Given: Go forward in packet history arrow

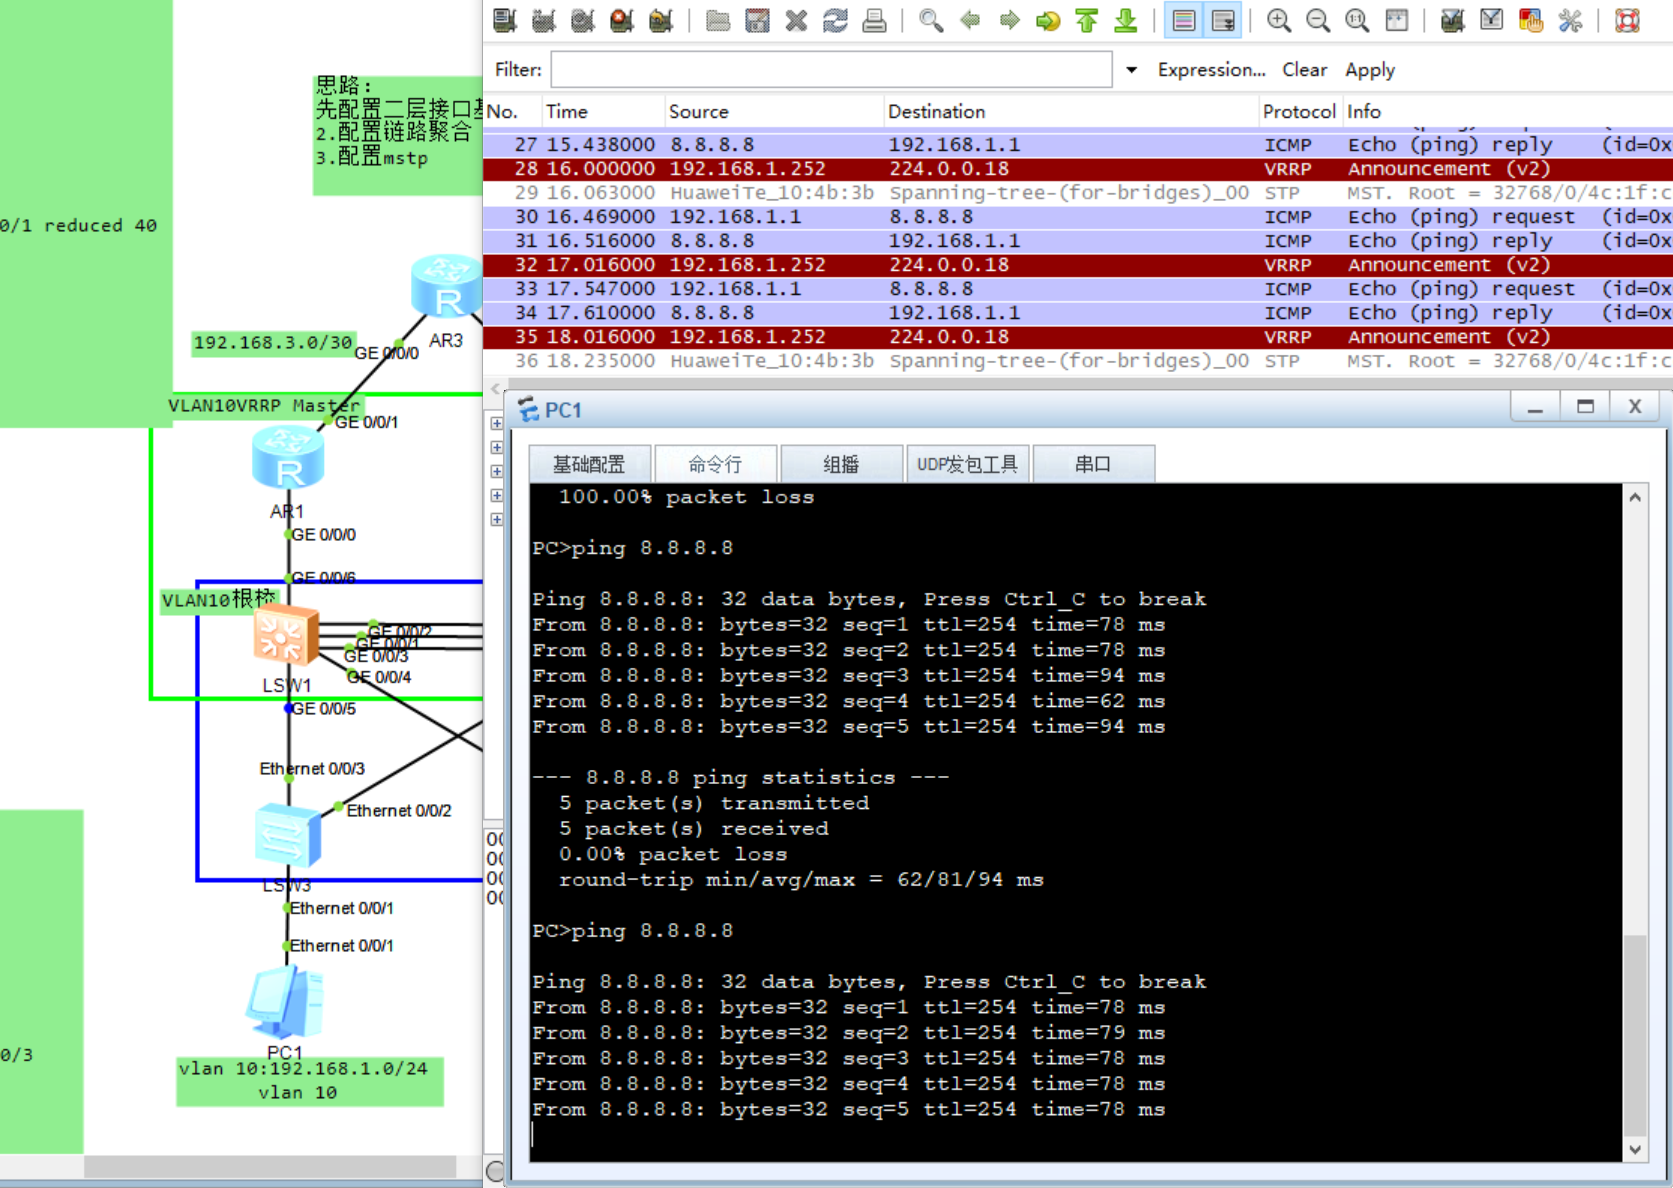Looking at the screenshot, I should (1009, 20).
